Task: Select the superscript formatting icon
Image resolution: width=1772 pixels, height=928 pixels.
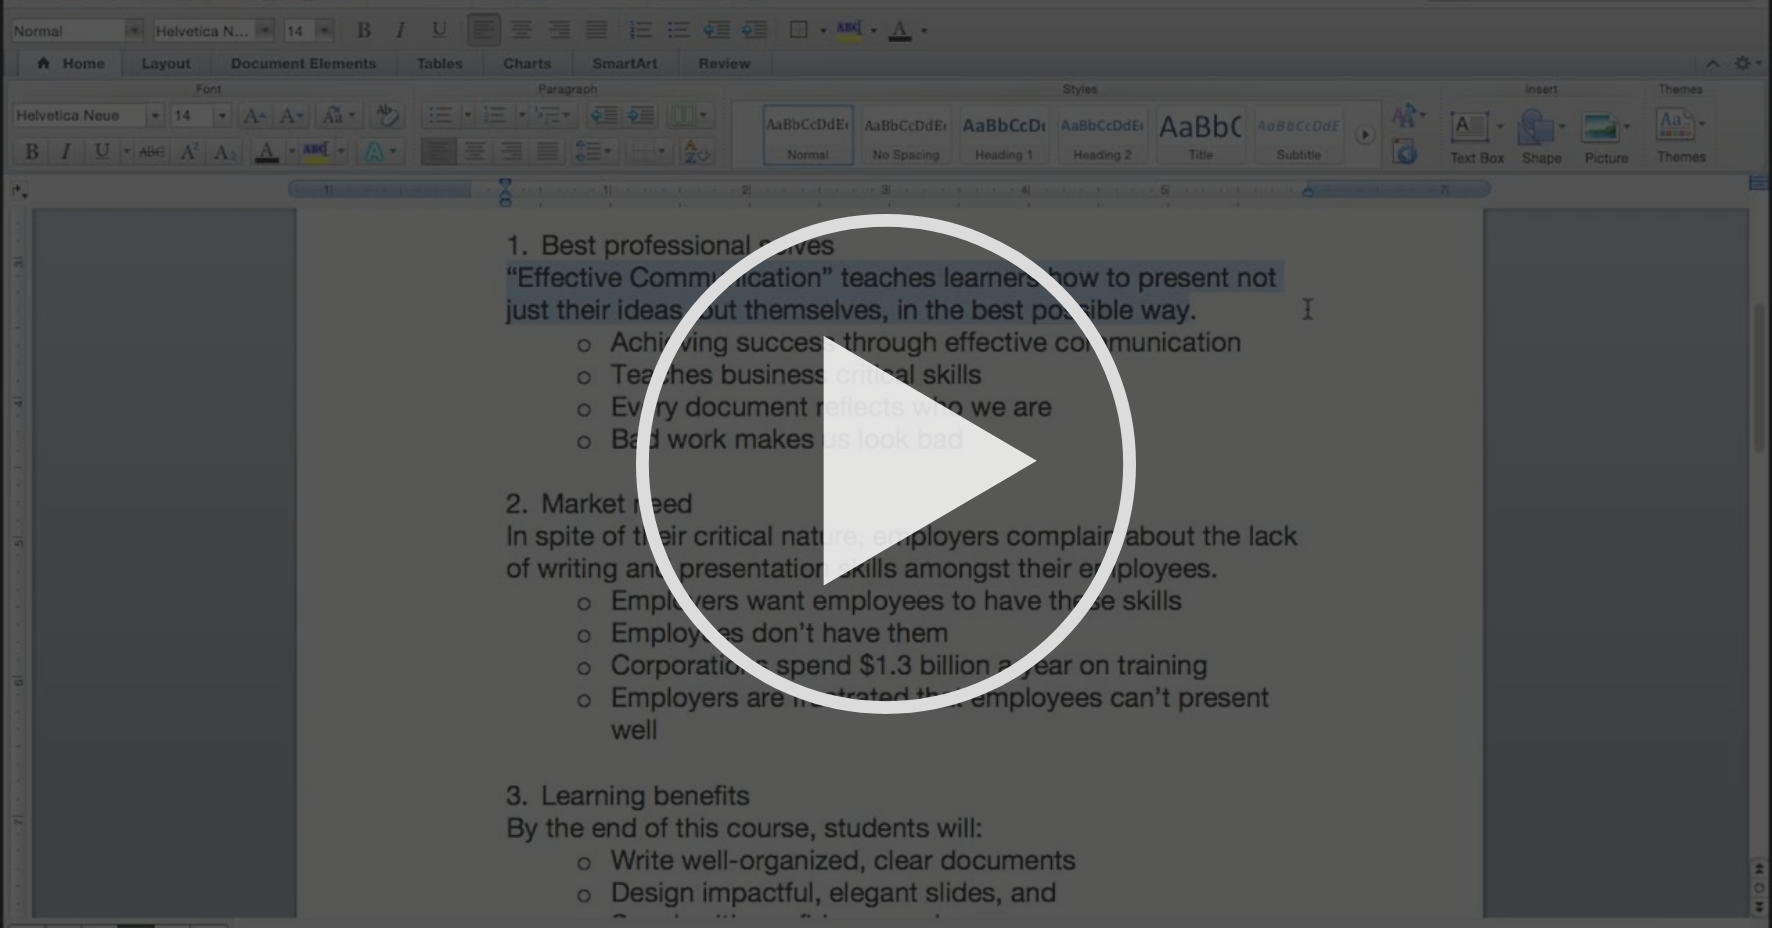Action: click(x=188, y=152)
